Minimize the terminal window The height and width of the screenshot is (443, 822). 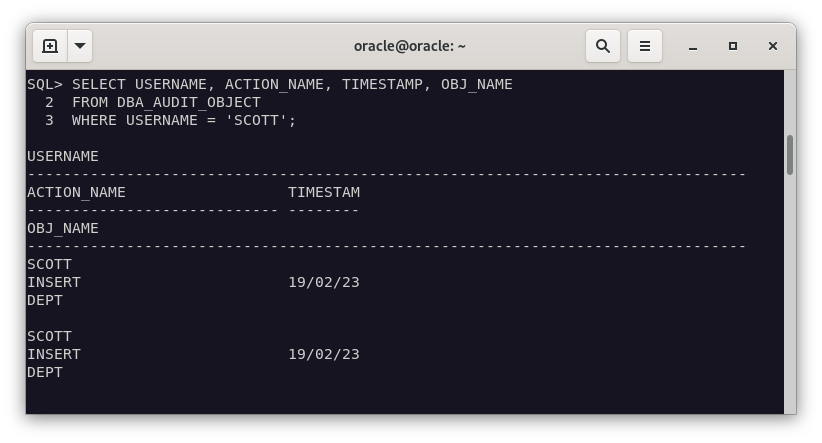click(x=692, y=46)
